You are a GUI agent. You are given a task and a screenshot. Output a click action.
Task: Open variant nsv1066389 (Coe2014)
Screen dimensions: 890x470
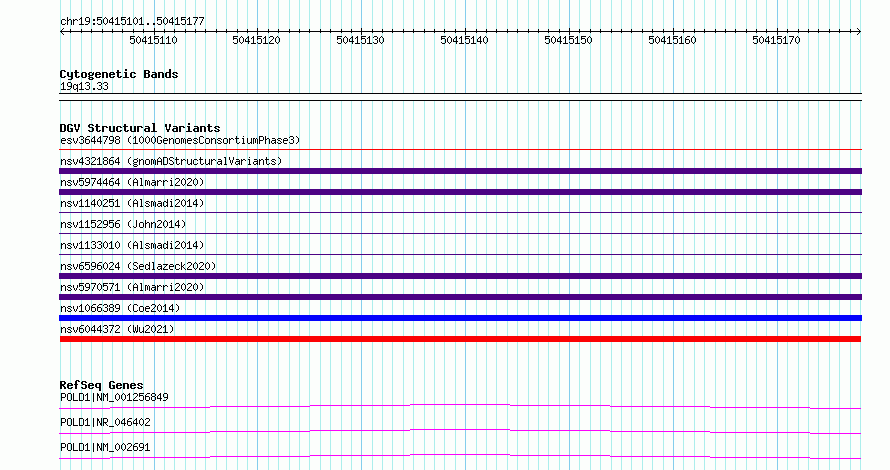coord(120,308)
